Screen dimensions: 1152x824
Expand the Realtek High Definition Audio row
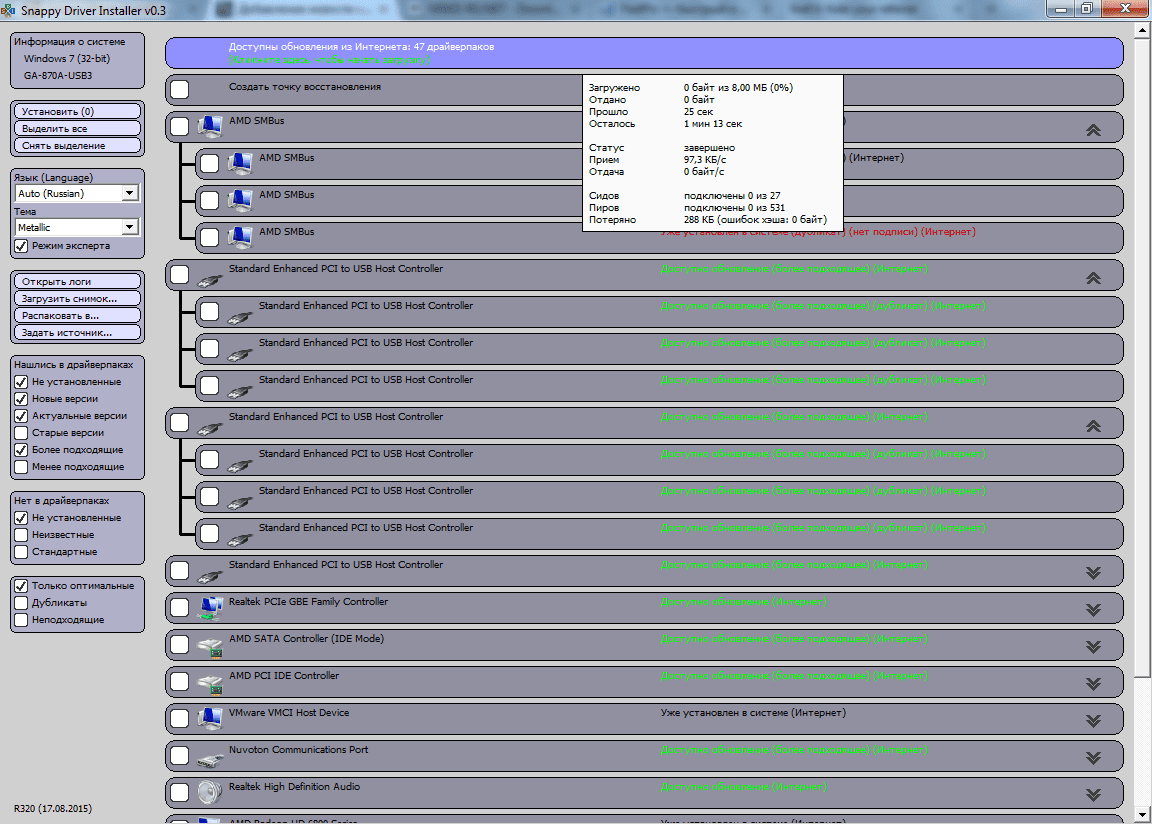click(1093, 795)
